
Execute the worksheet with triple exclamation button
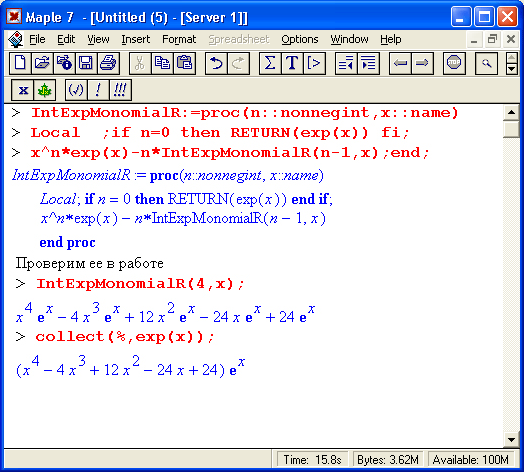pos(120,90)
